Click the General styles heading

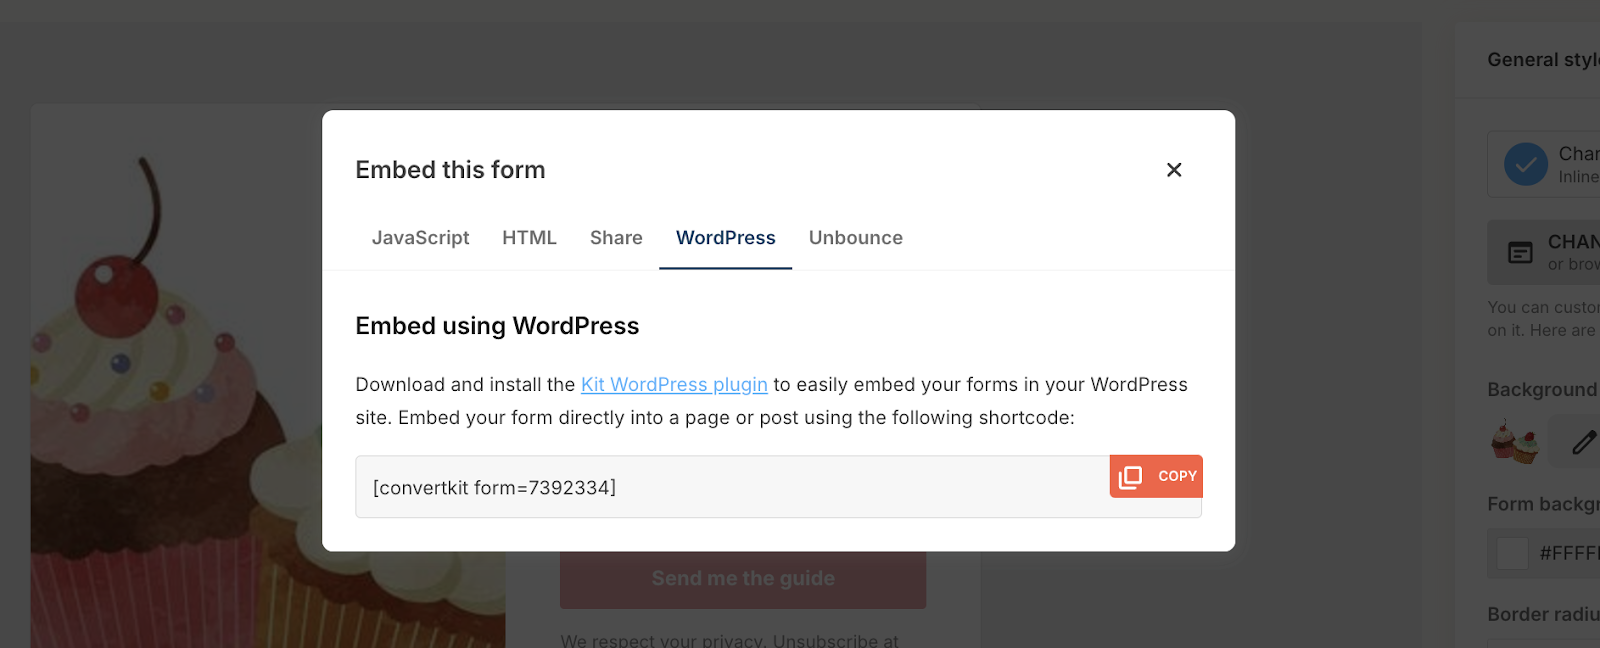click(x=1543, y=60)
